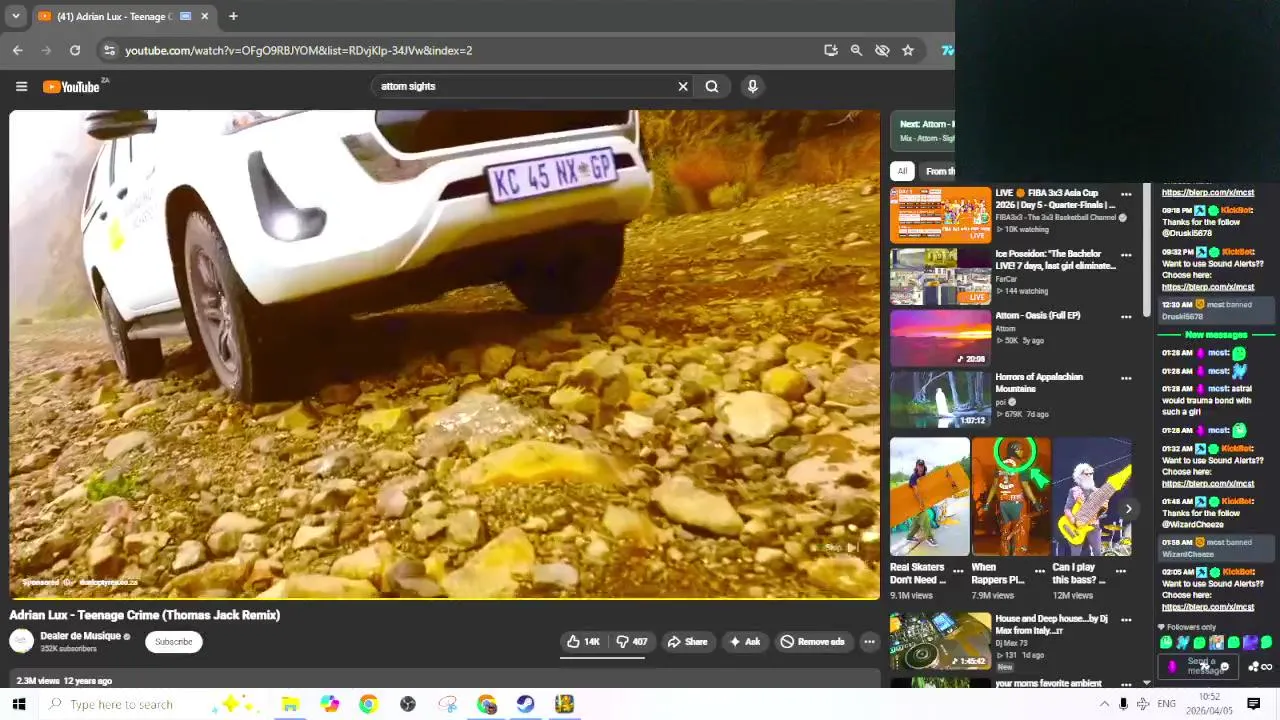Clear the search box with the X
Screen dimensions: 1280x720
coord(683,86)
